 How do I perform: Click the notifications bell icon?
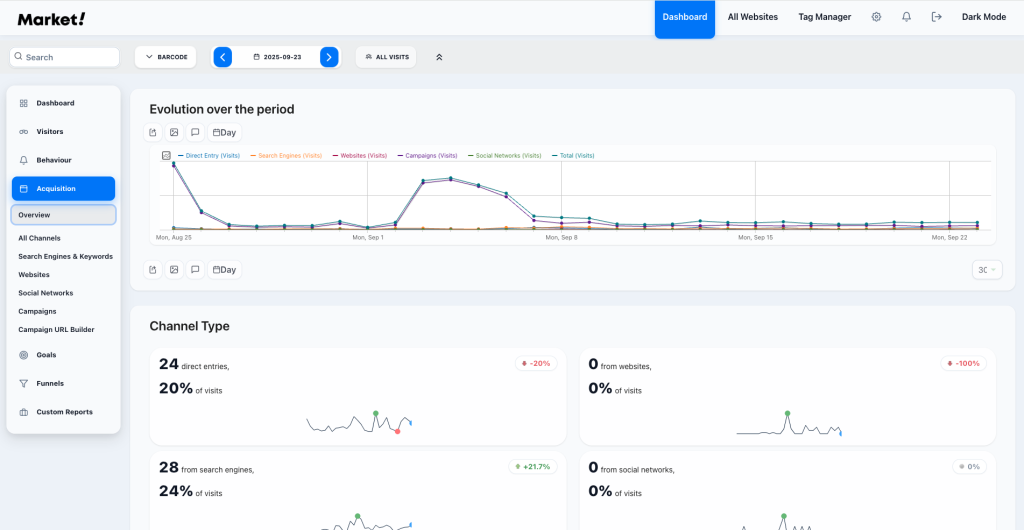click(x=906, y=17)
